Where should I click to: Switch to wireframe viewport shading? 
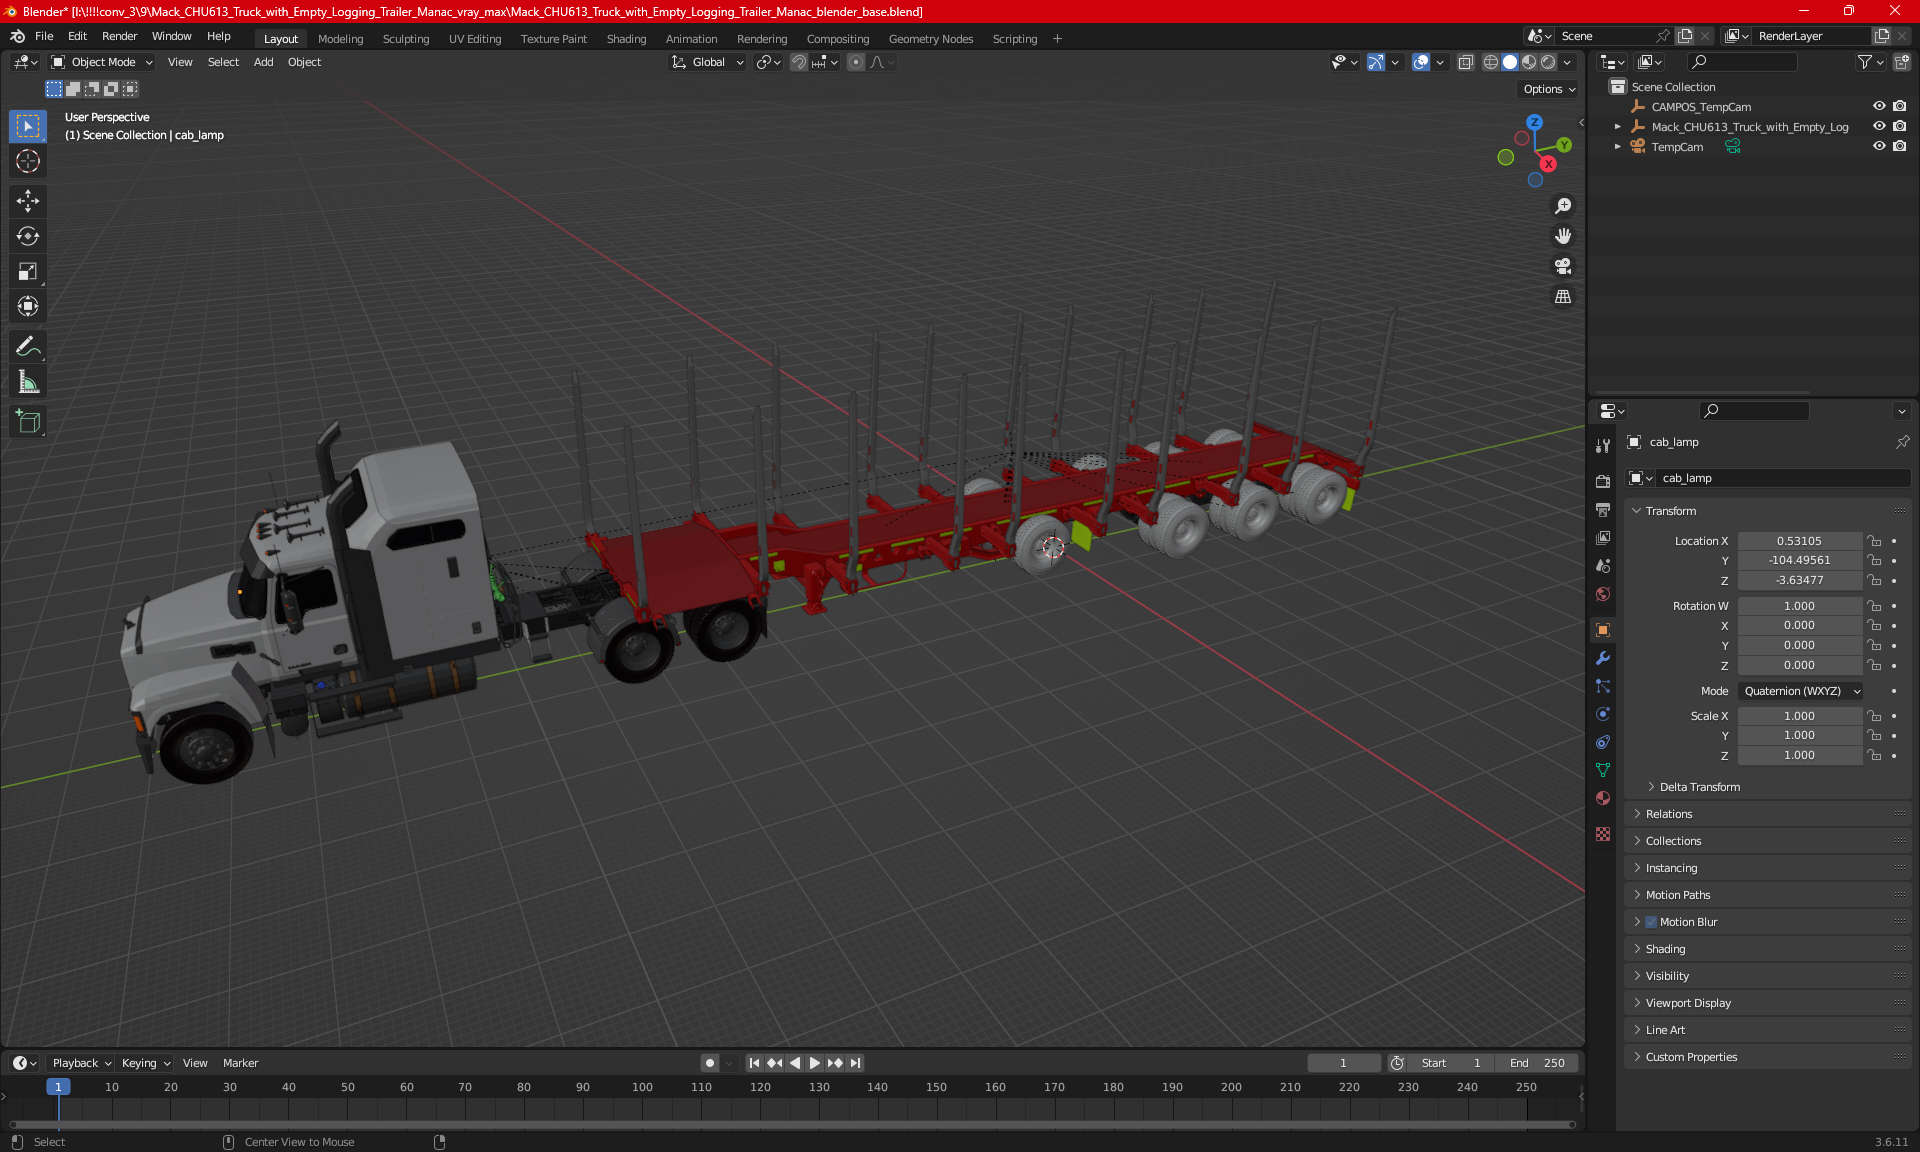(1490, 62)
